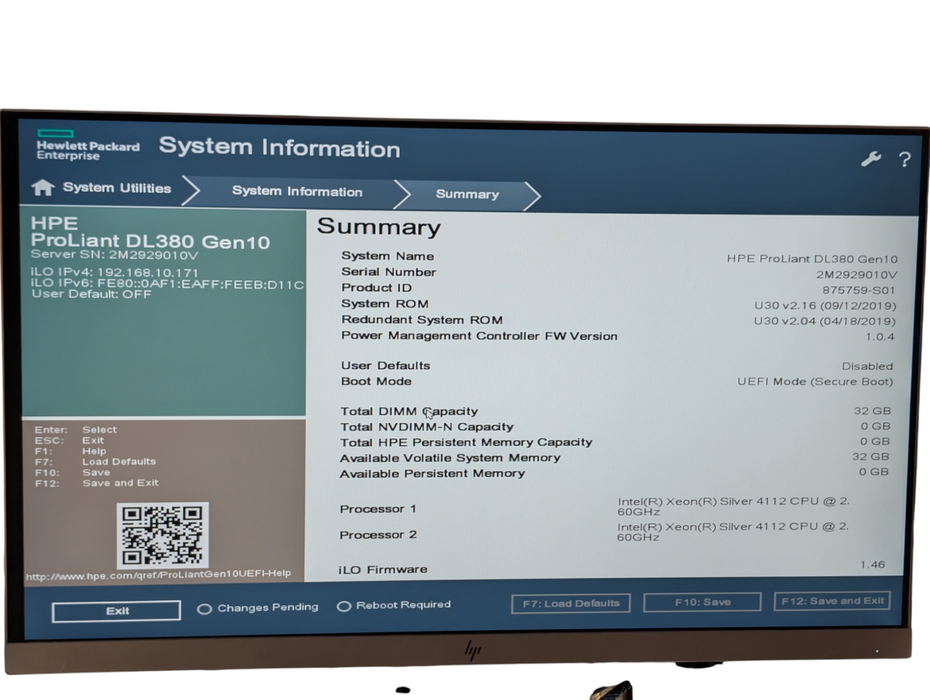Select Redundant System ROM value U30 v2.04
This screenshot has height=700, width=930.
(824, 321)
